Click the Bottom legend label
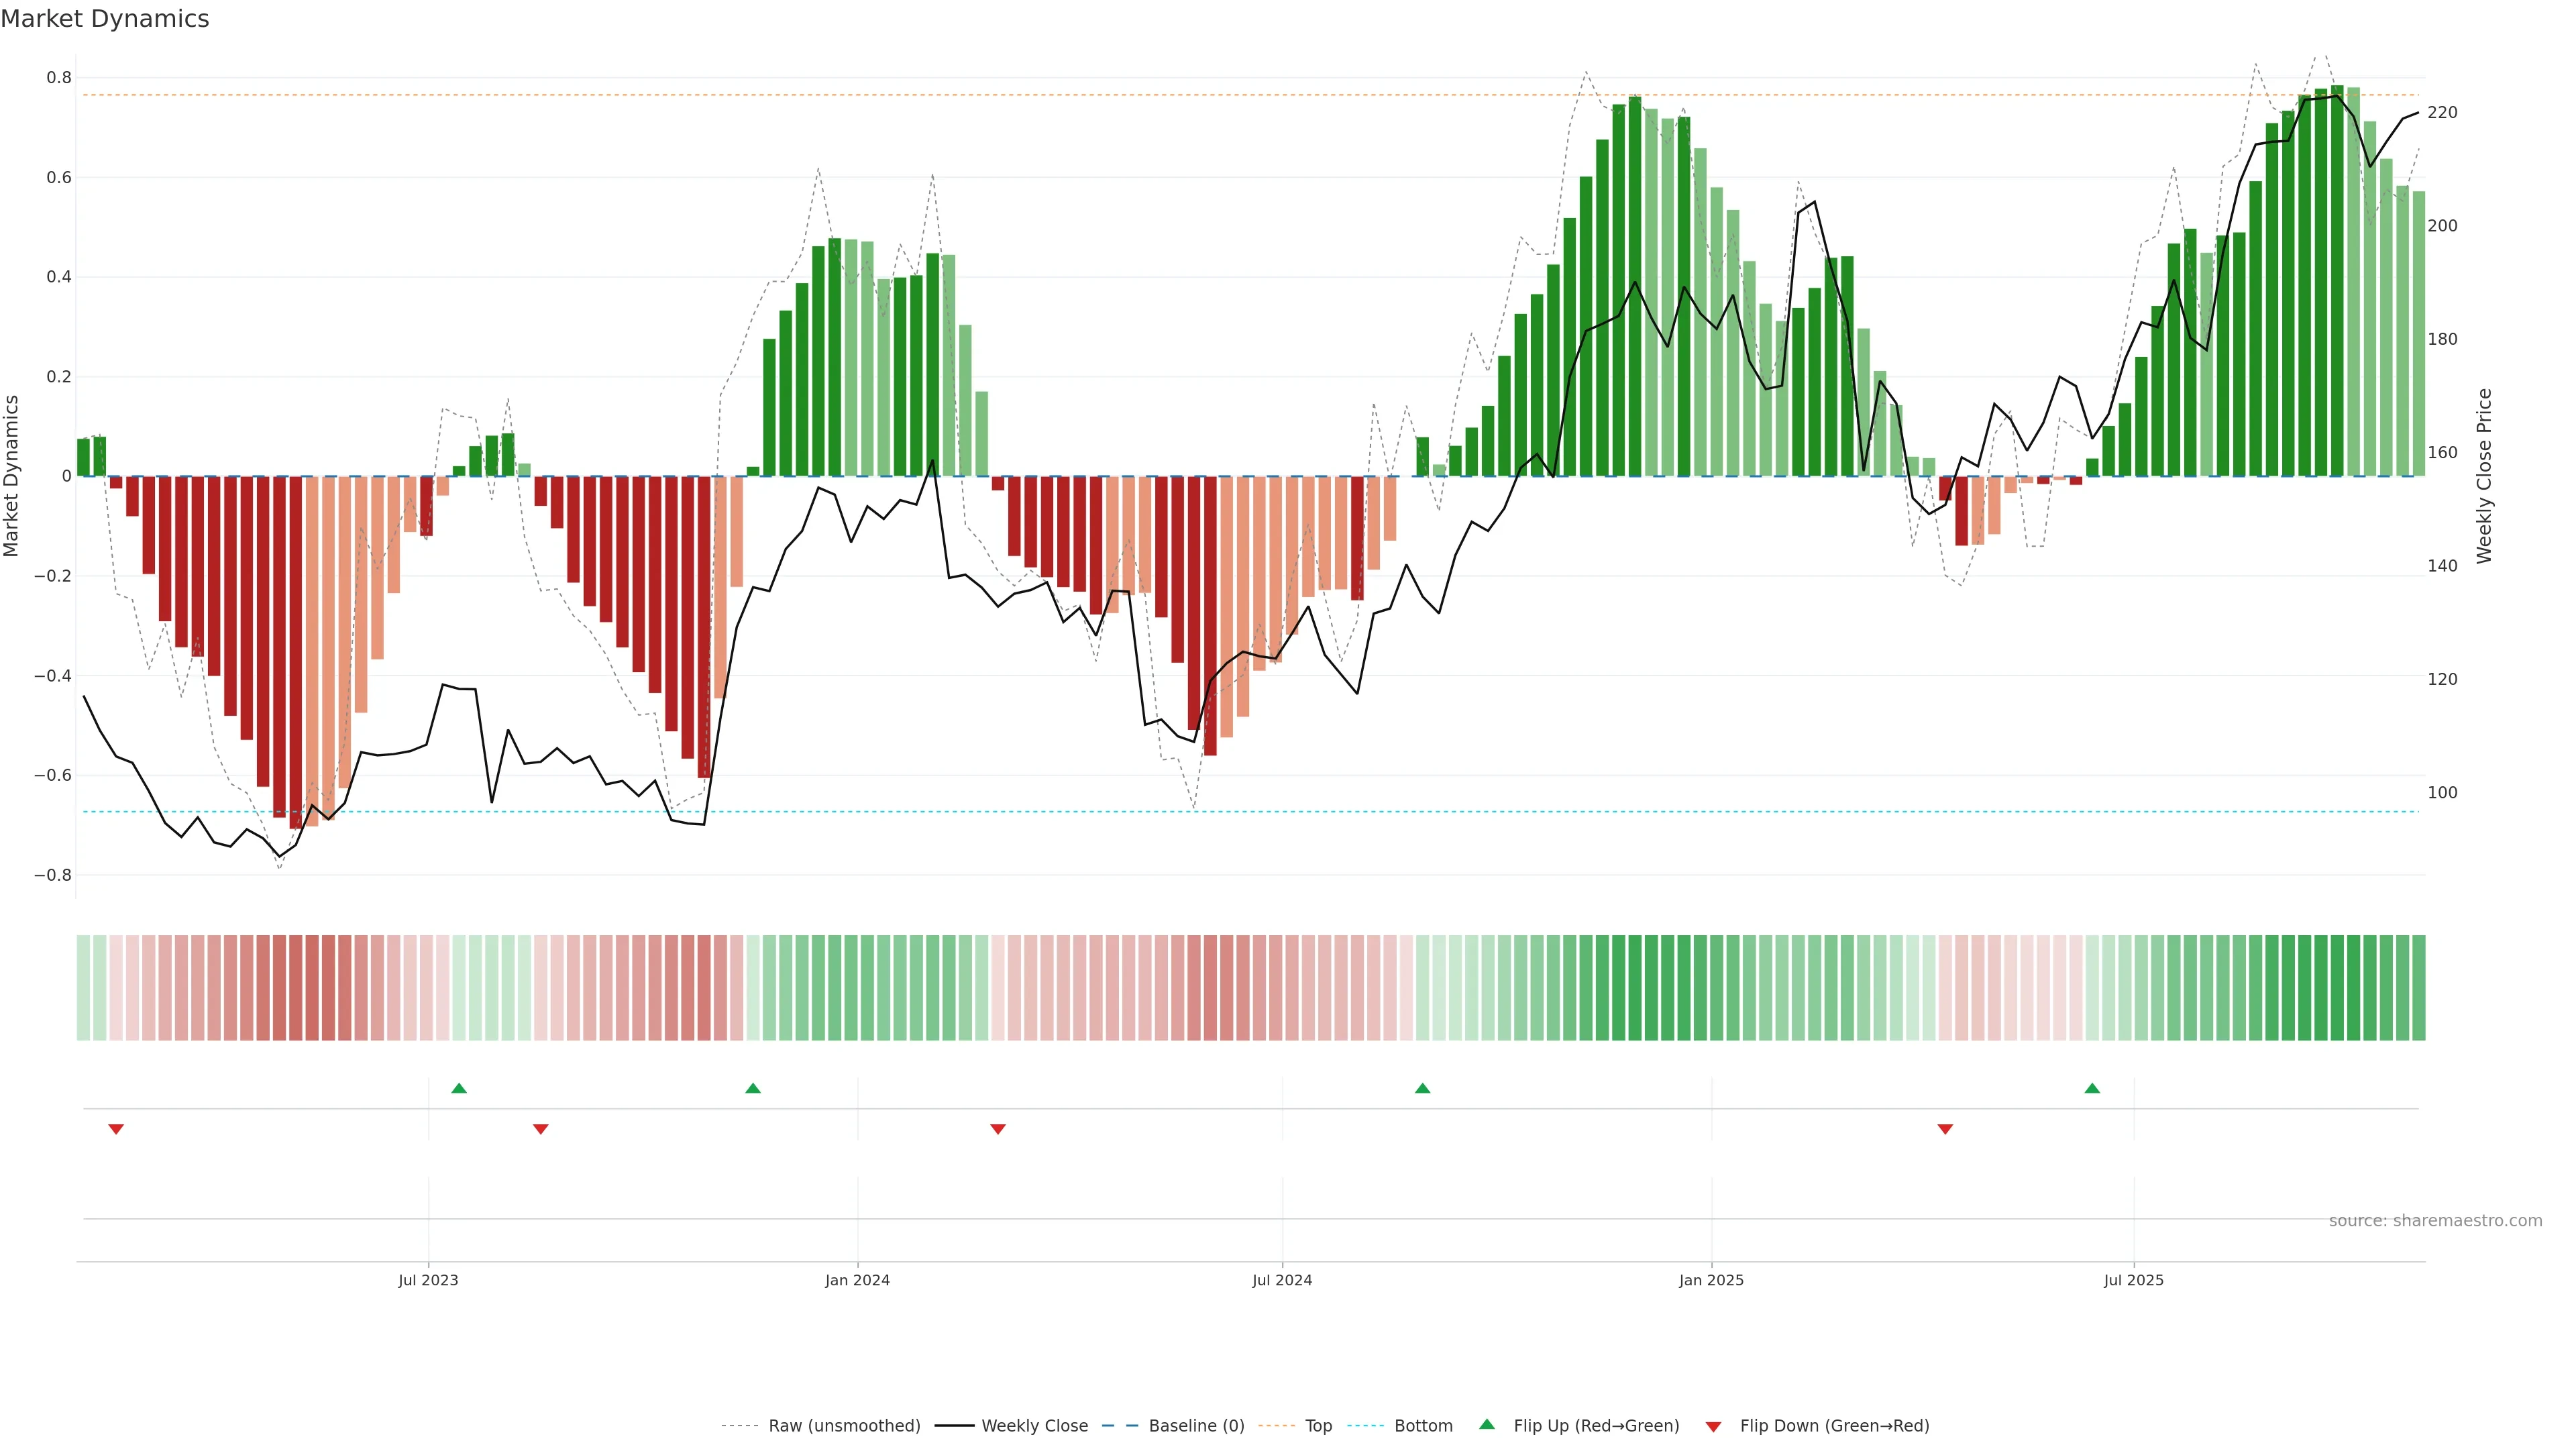Viewport: 2576px width, 1449px height. pos(1423,1426)
